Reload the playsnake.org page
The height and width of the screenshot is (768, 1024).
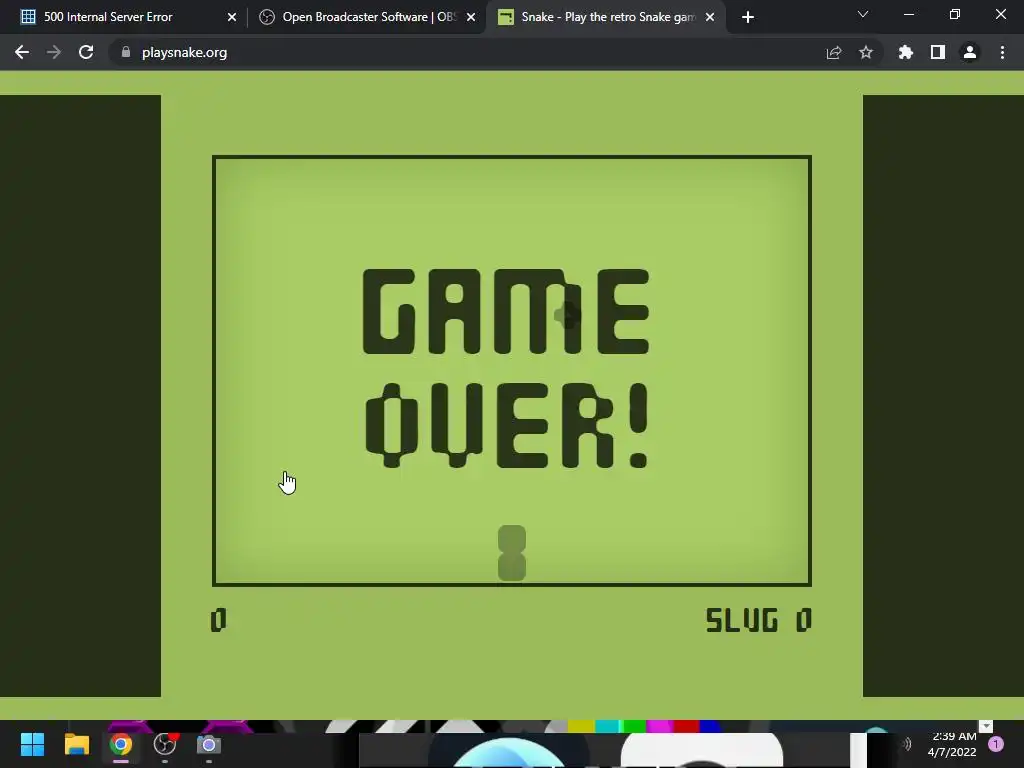(x=86, y=52)
